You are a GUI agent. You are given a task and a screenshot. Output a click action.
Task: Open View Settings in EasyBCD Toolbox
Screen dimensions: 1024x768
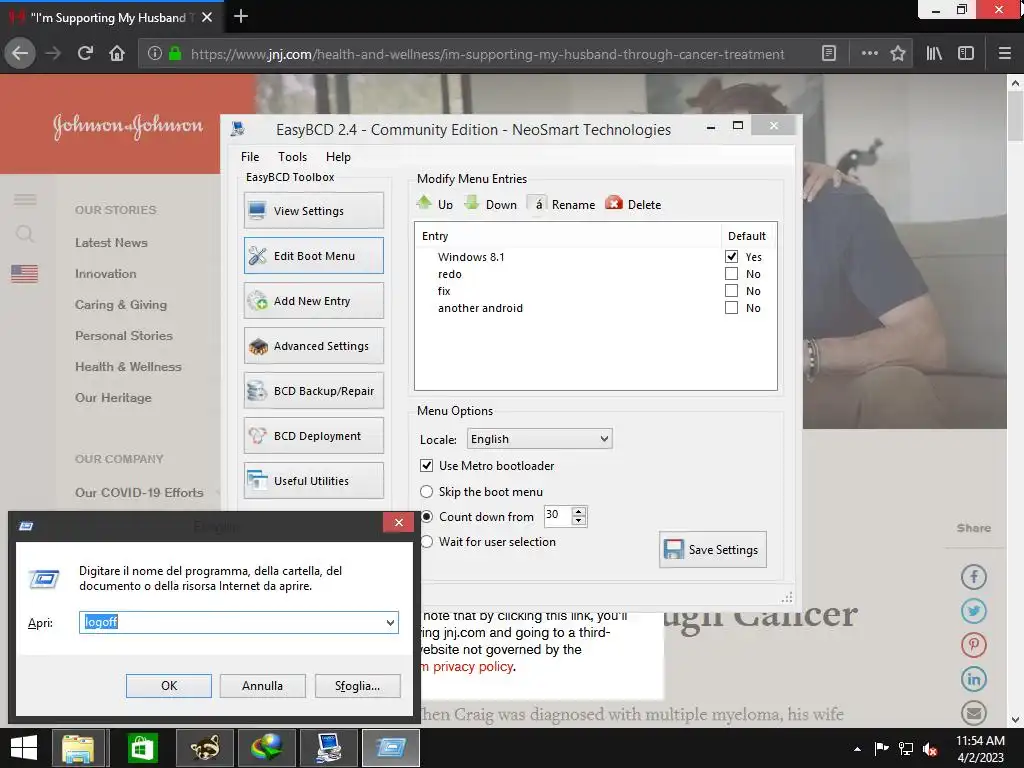coord(313,211)
